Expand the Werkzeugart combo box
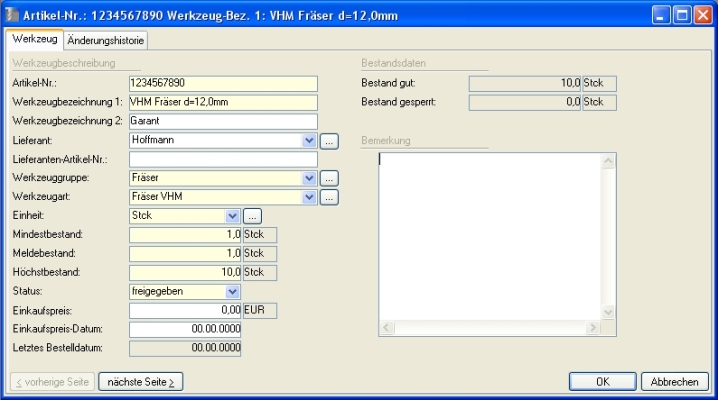The height and width of the screenshot is (400, 718). 309,197
